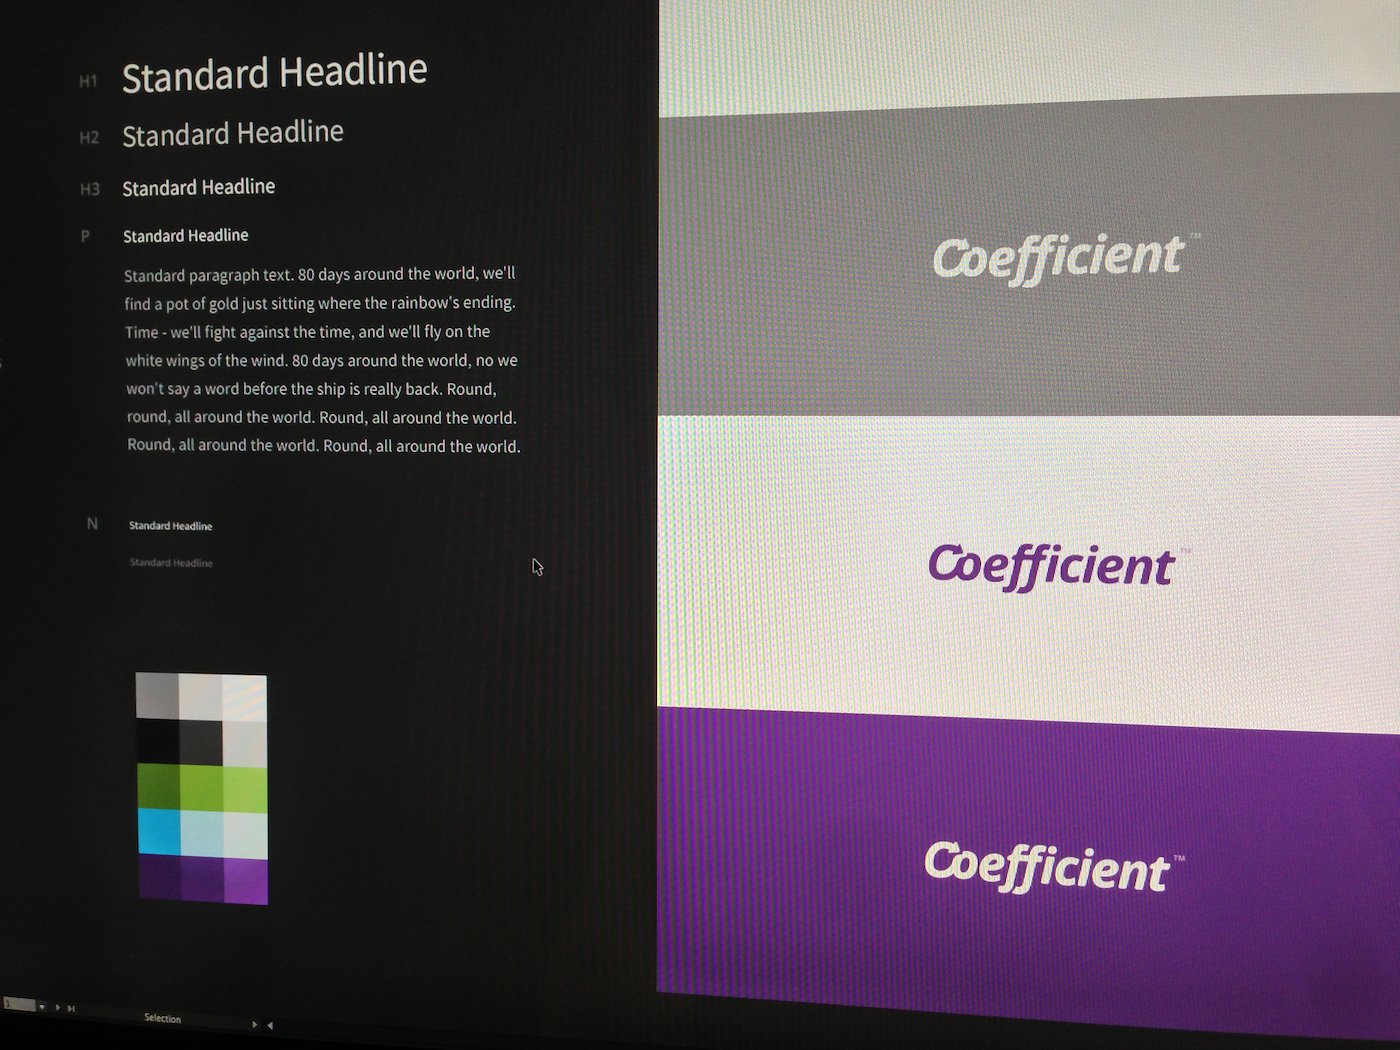Pick the bright cyan blue swatch
The width and height of the screenshot is (1400, 1050).
point(160,831)
